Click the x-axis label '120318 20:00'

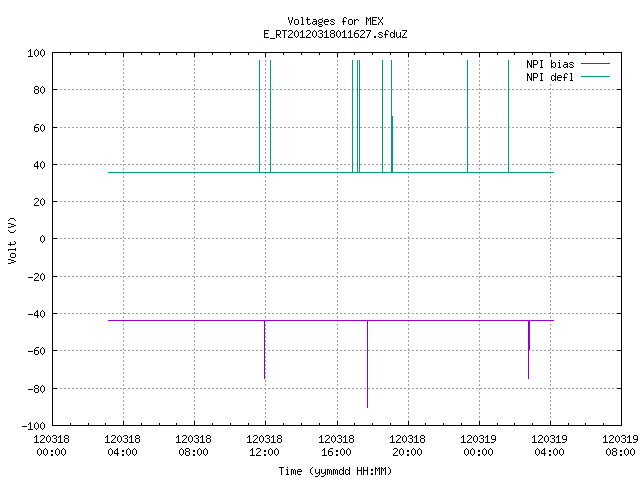407,446
